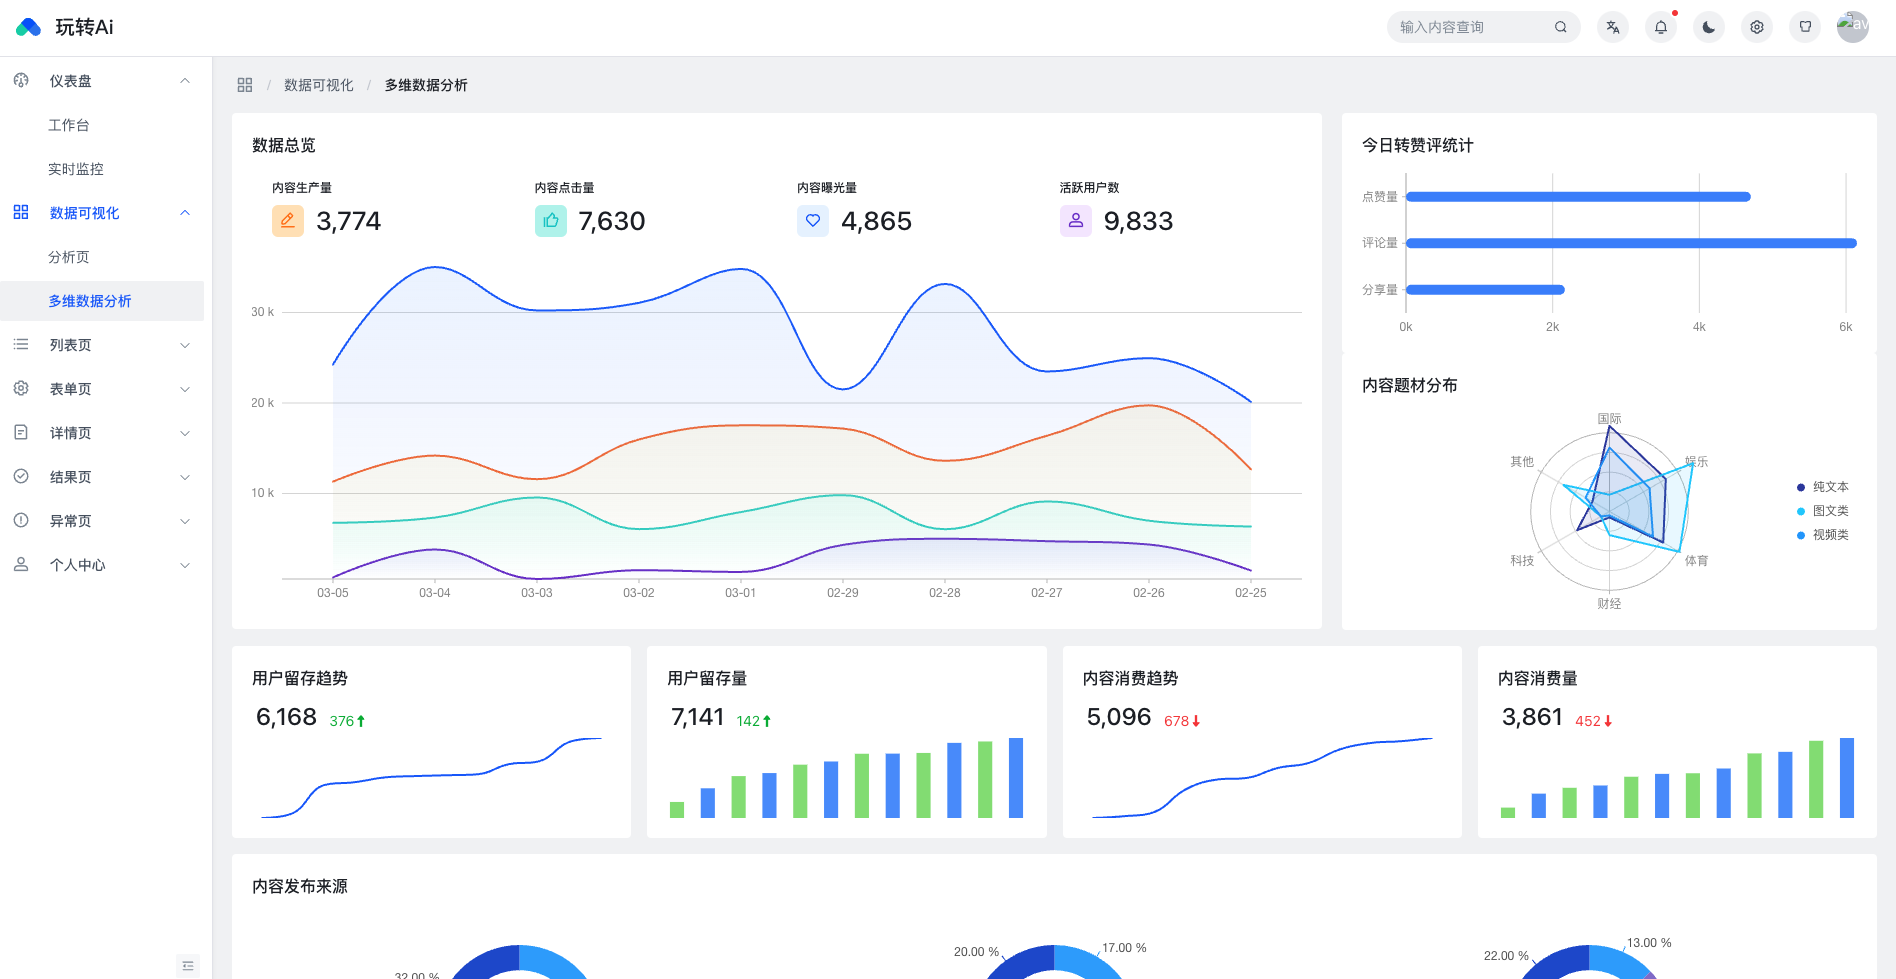Screen dimensions: 1896x979
Task: Click the 7,630 value
Action: (612, 221)
